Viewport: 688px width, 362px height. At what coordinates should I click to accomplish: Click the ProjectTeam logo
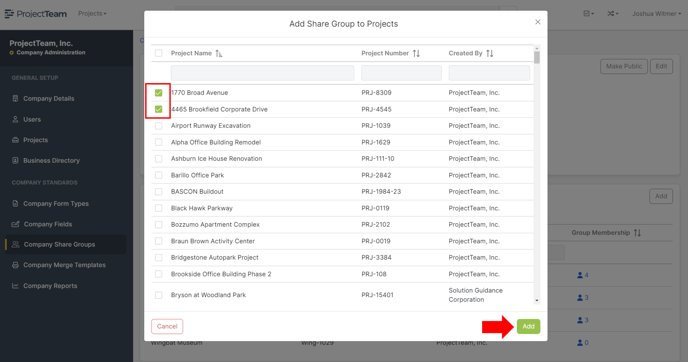click(36, 14)
